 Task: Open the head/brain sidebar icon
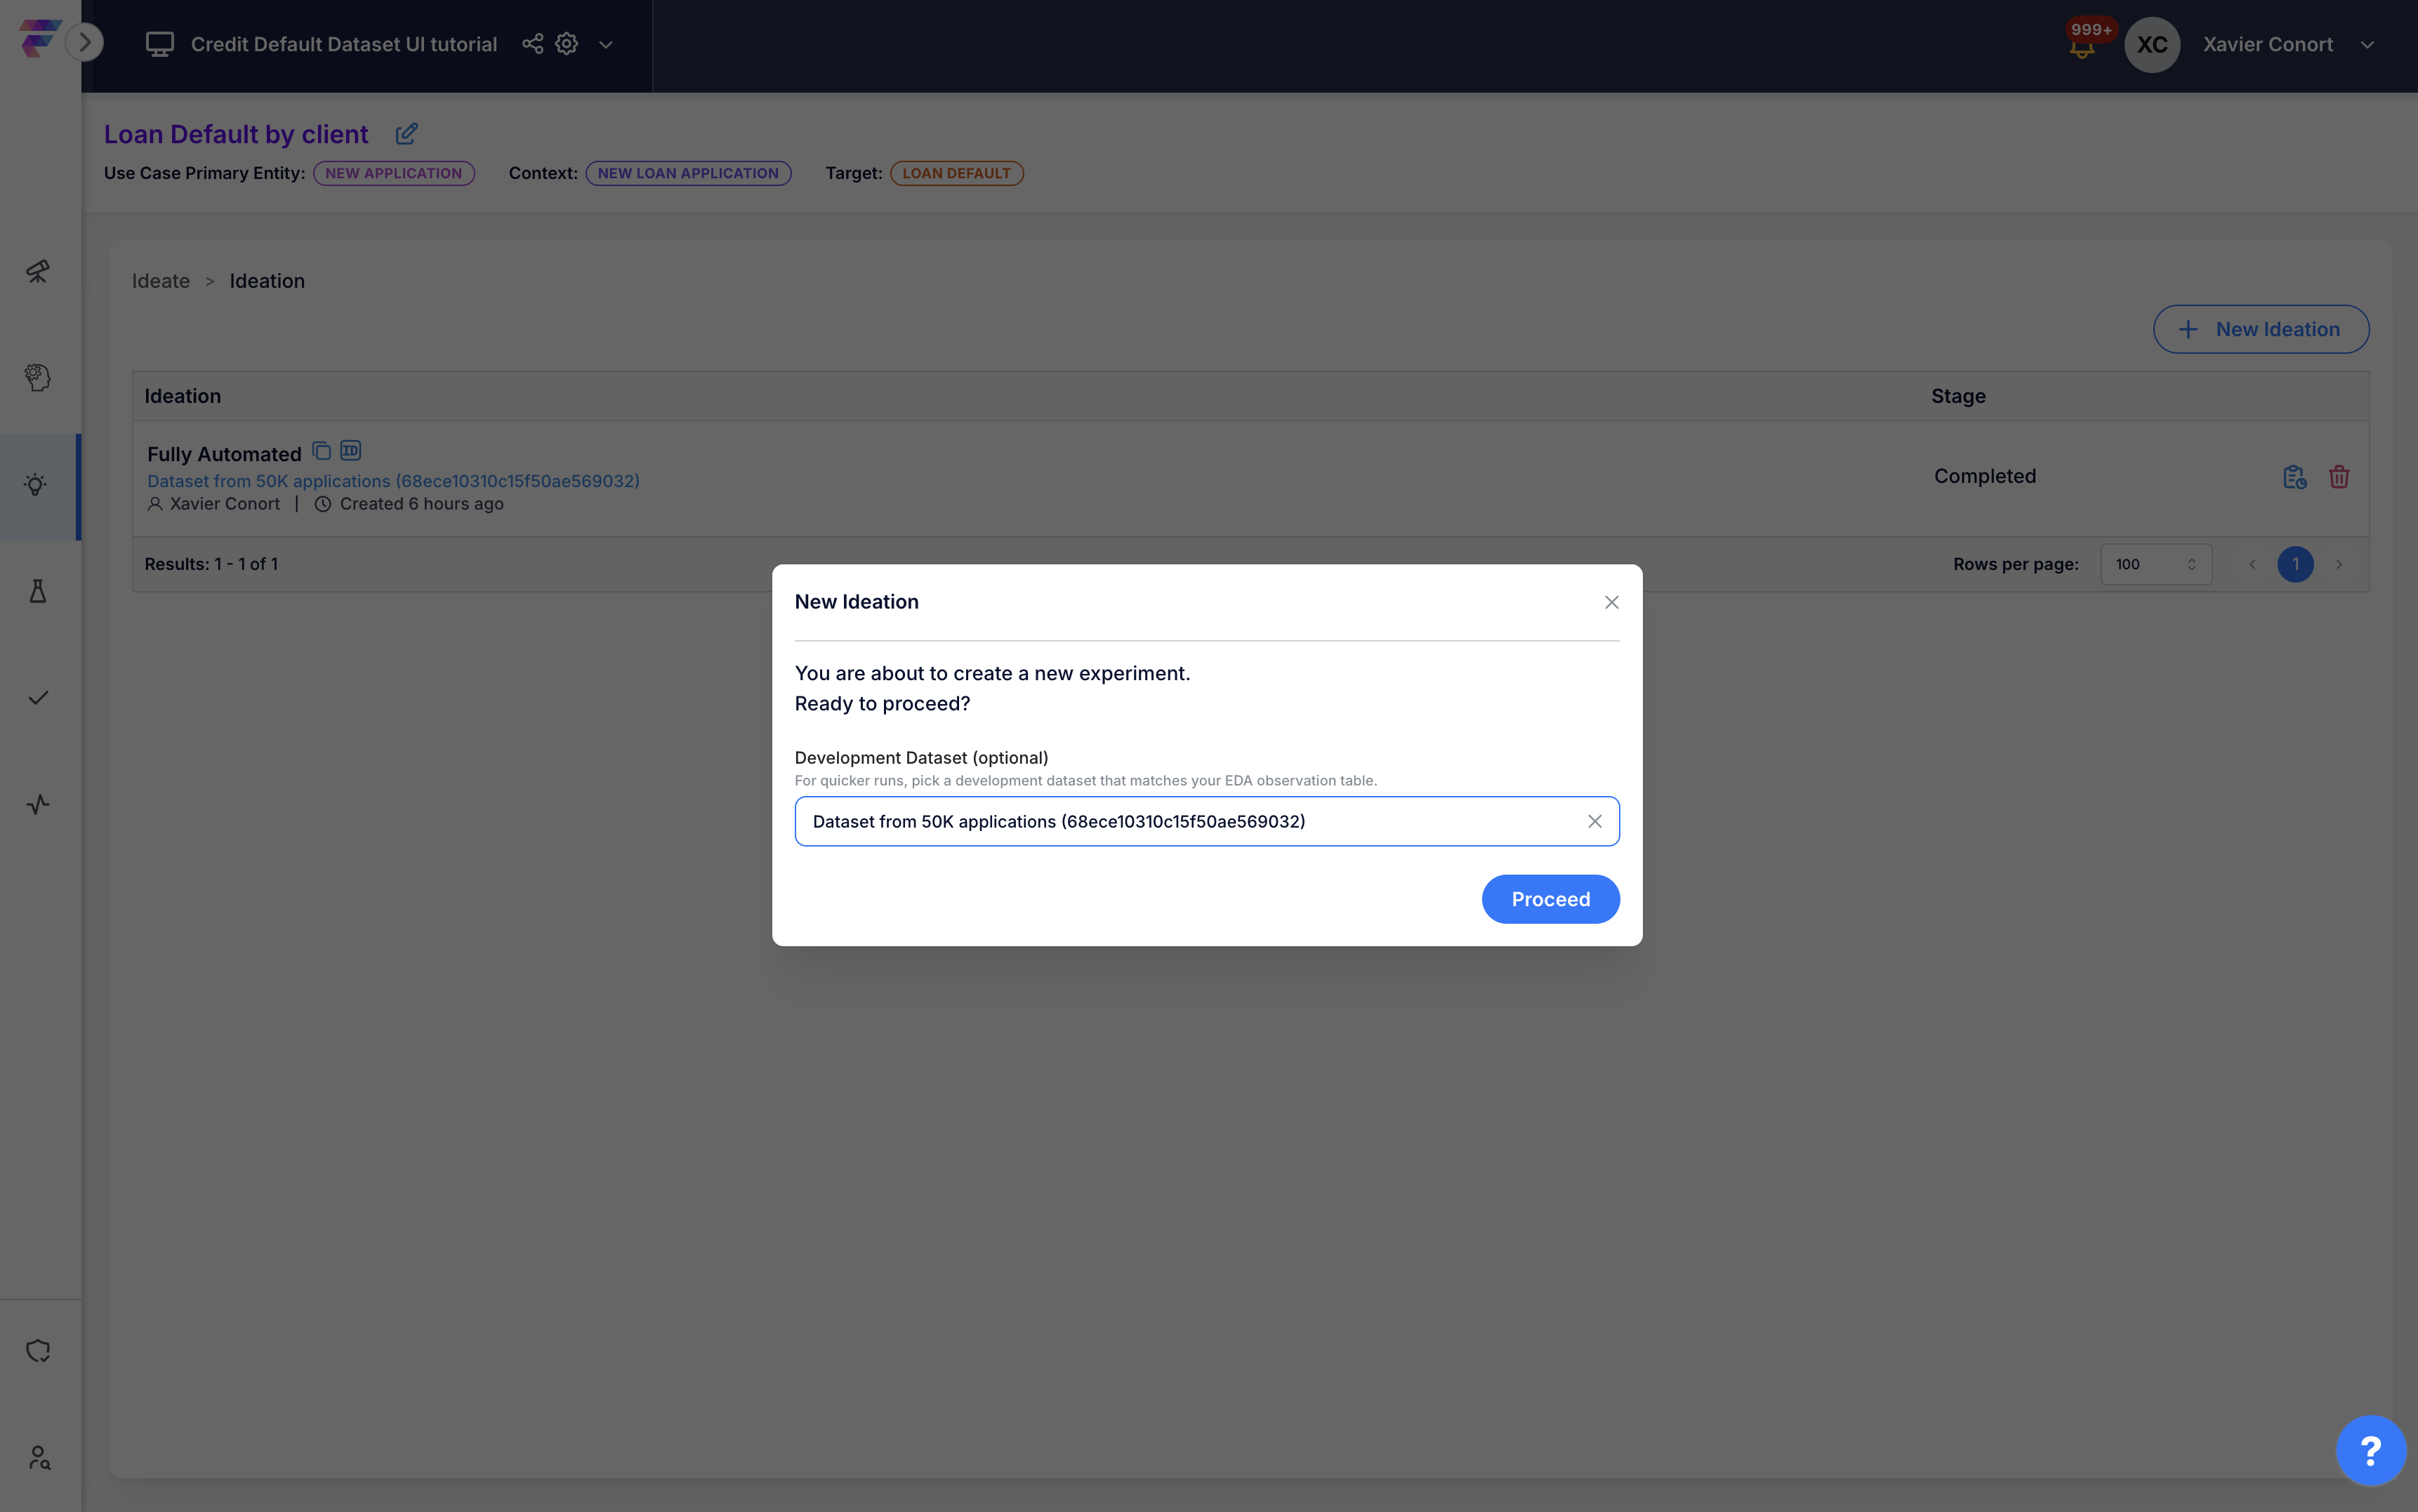coord(38,377)
